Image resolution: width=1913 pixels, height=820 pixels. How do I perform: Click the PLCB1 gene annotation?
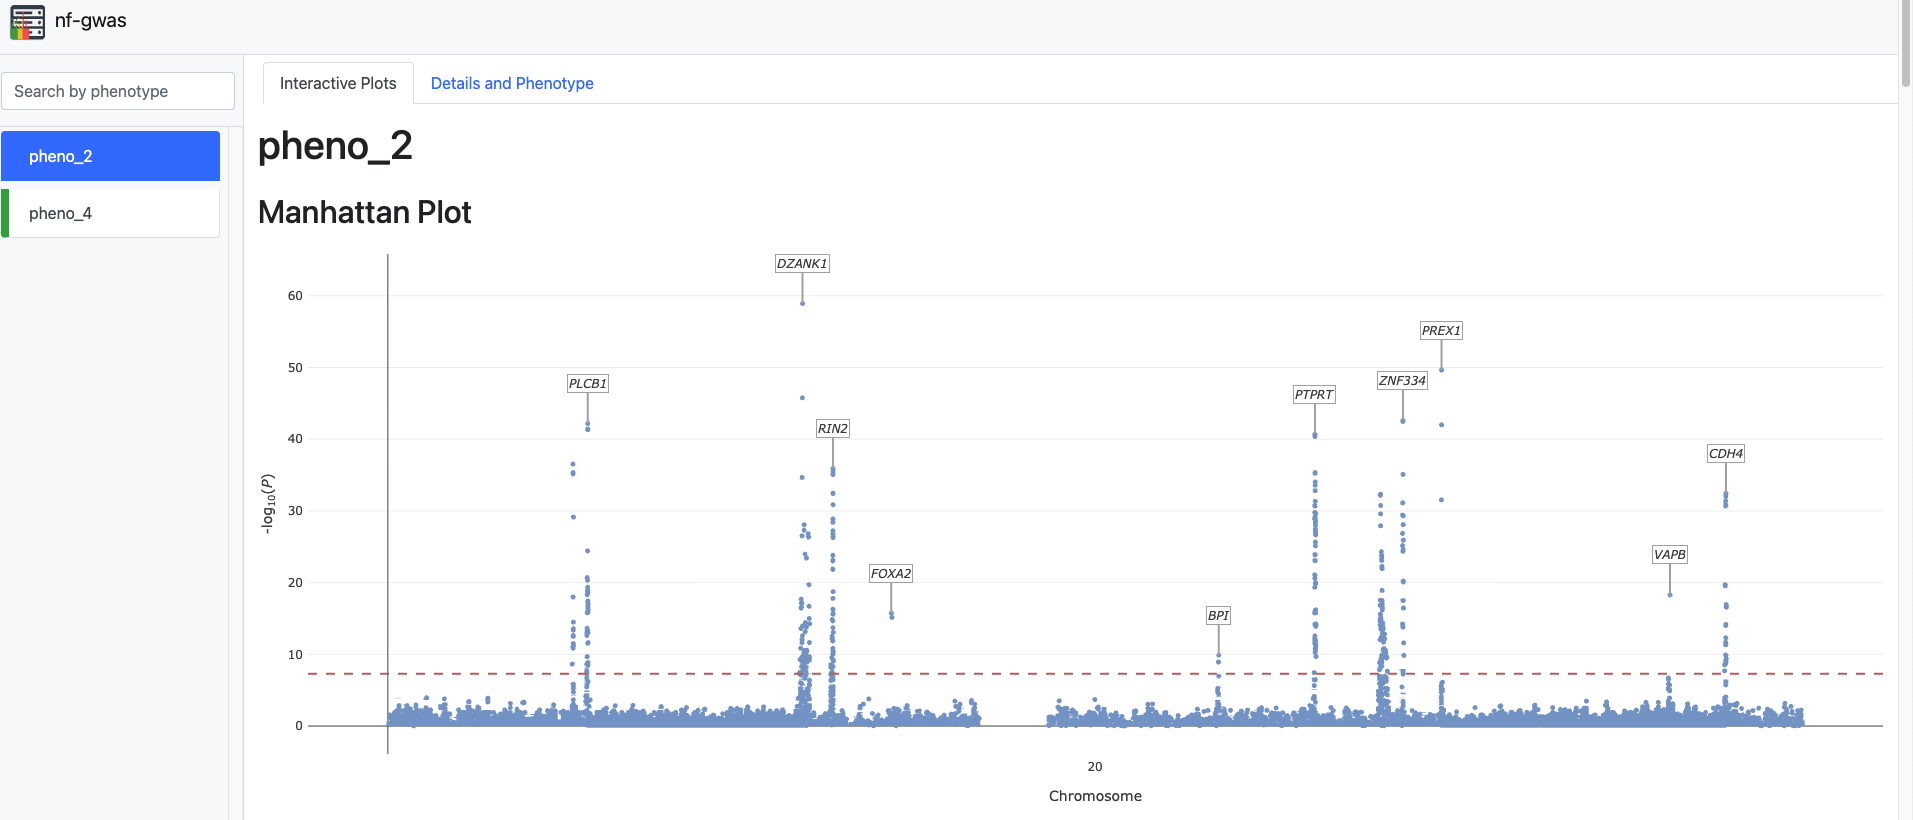(x=587, y=384)
